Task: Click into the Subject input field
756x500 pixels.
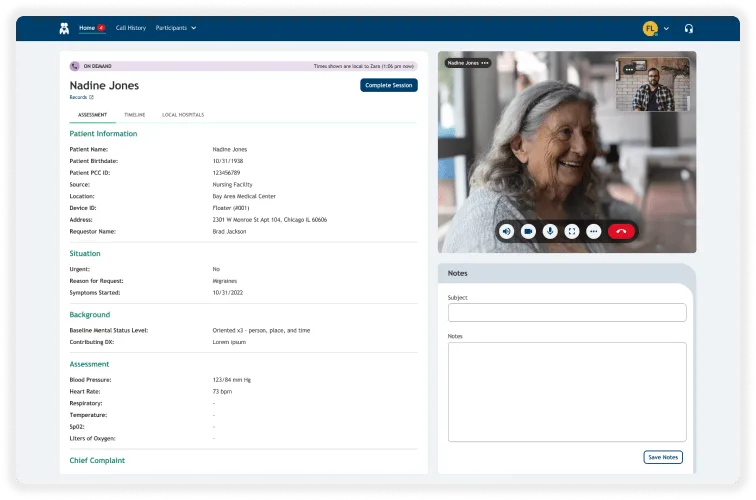Action: 566,313
